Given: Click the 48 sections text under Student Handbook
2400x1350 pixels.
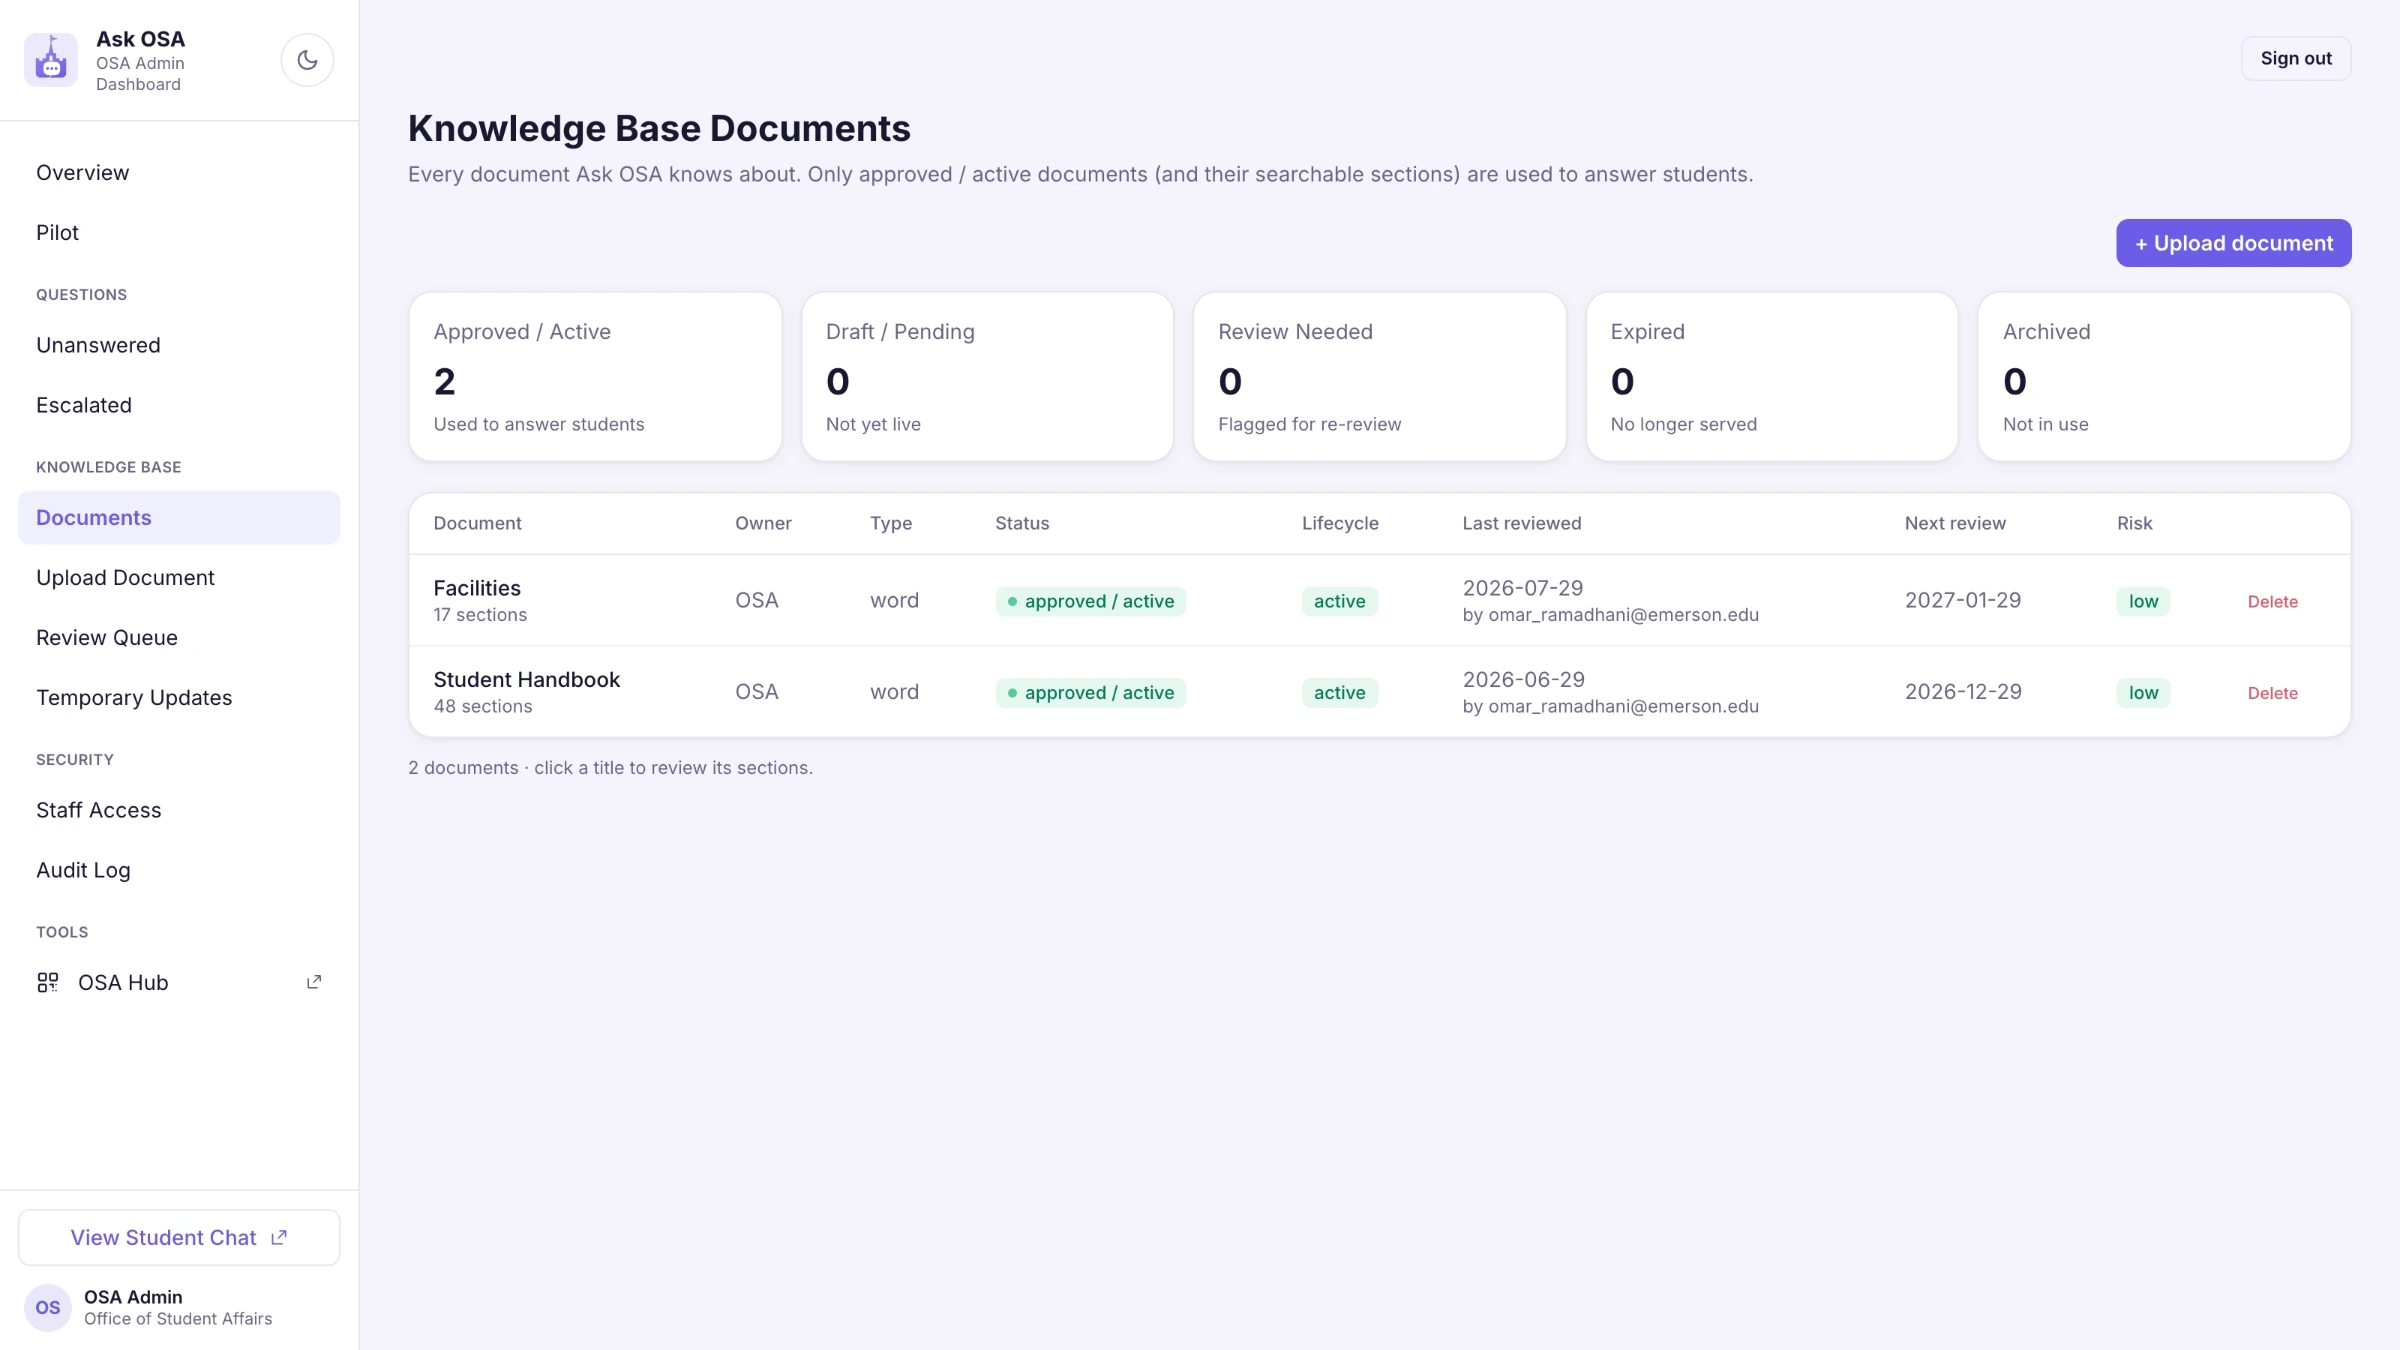Looking at the screenshot, I should (x=483, y=706).
